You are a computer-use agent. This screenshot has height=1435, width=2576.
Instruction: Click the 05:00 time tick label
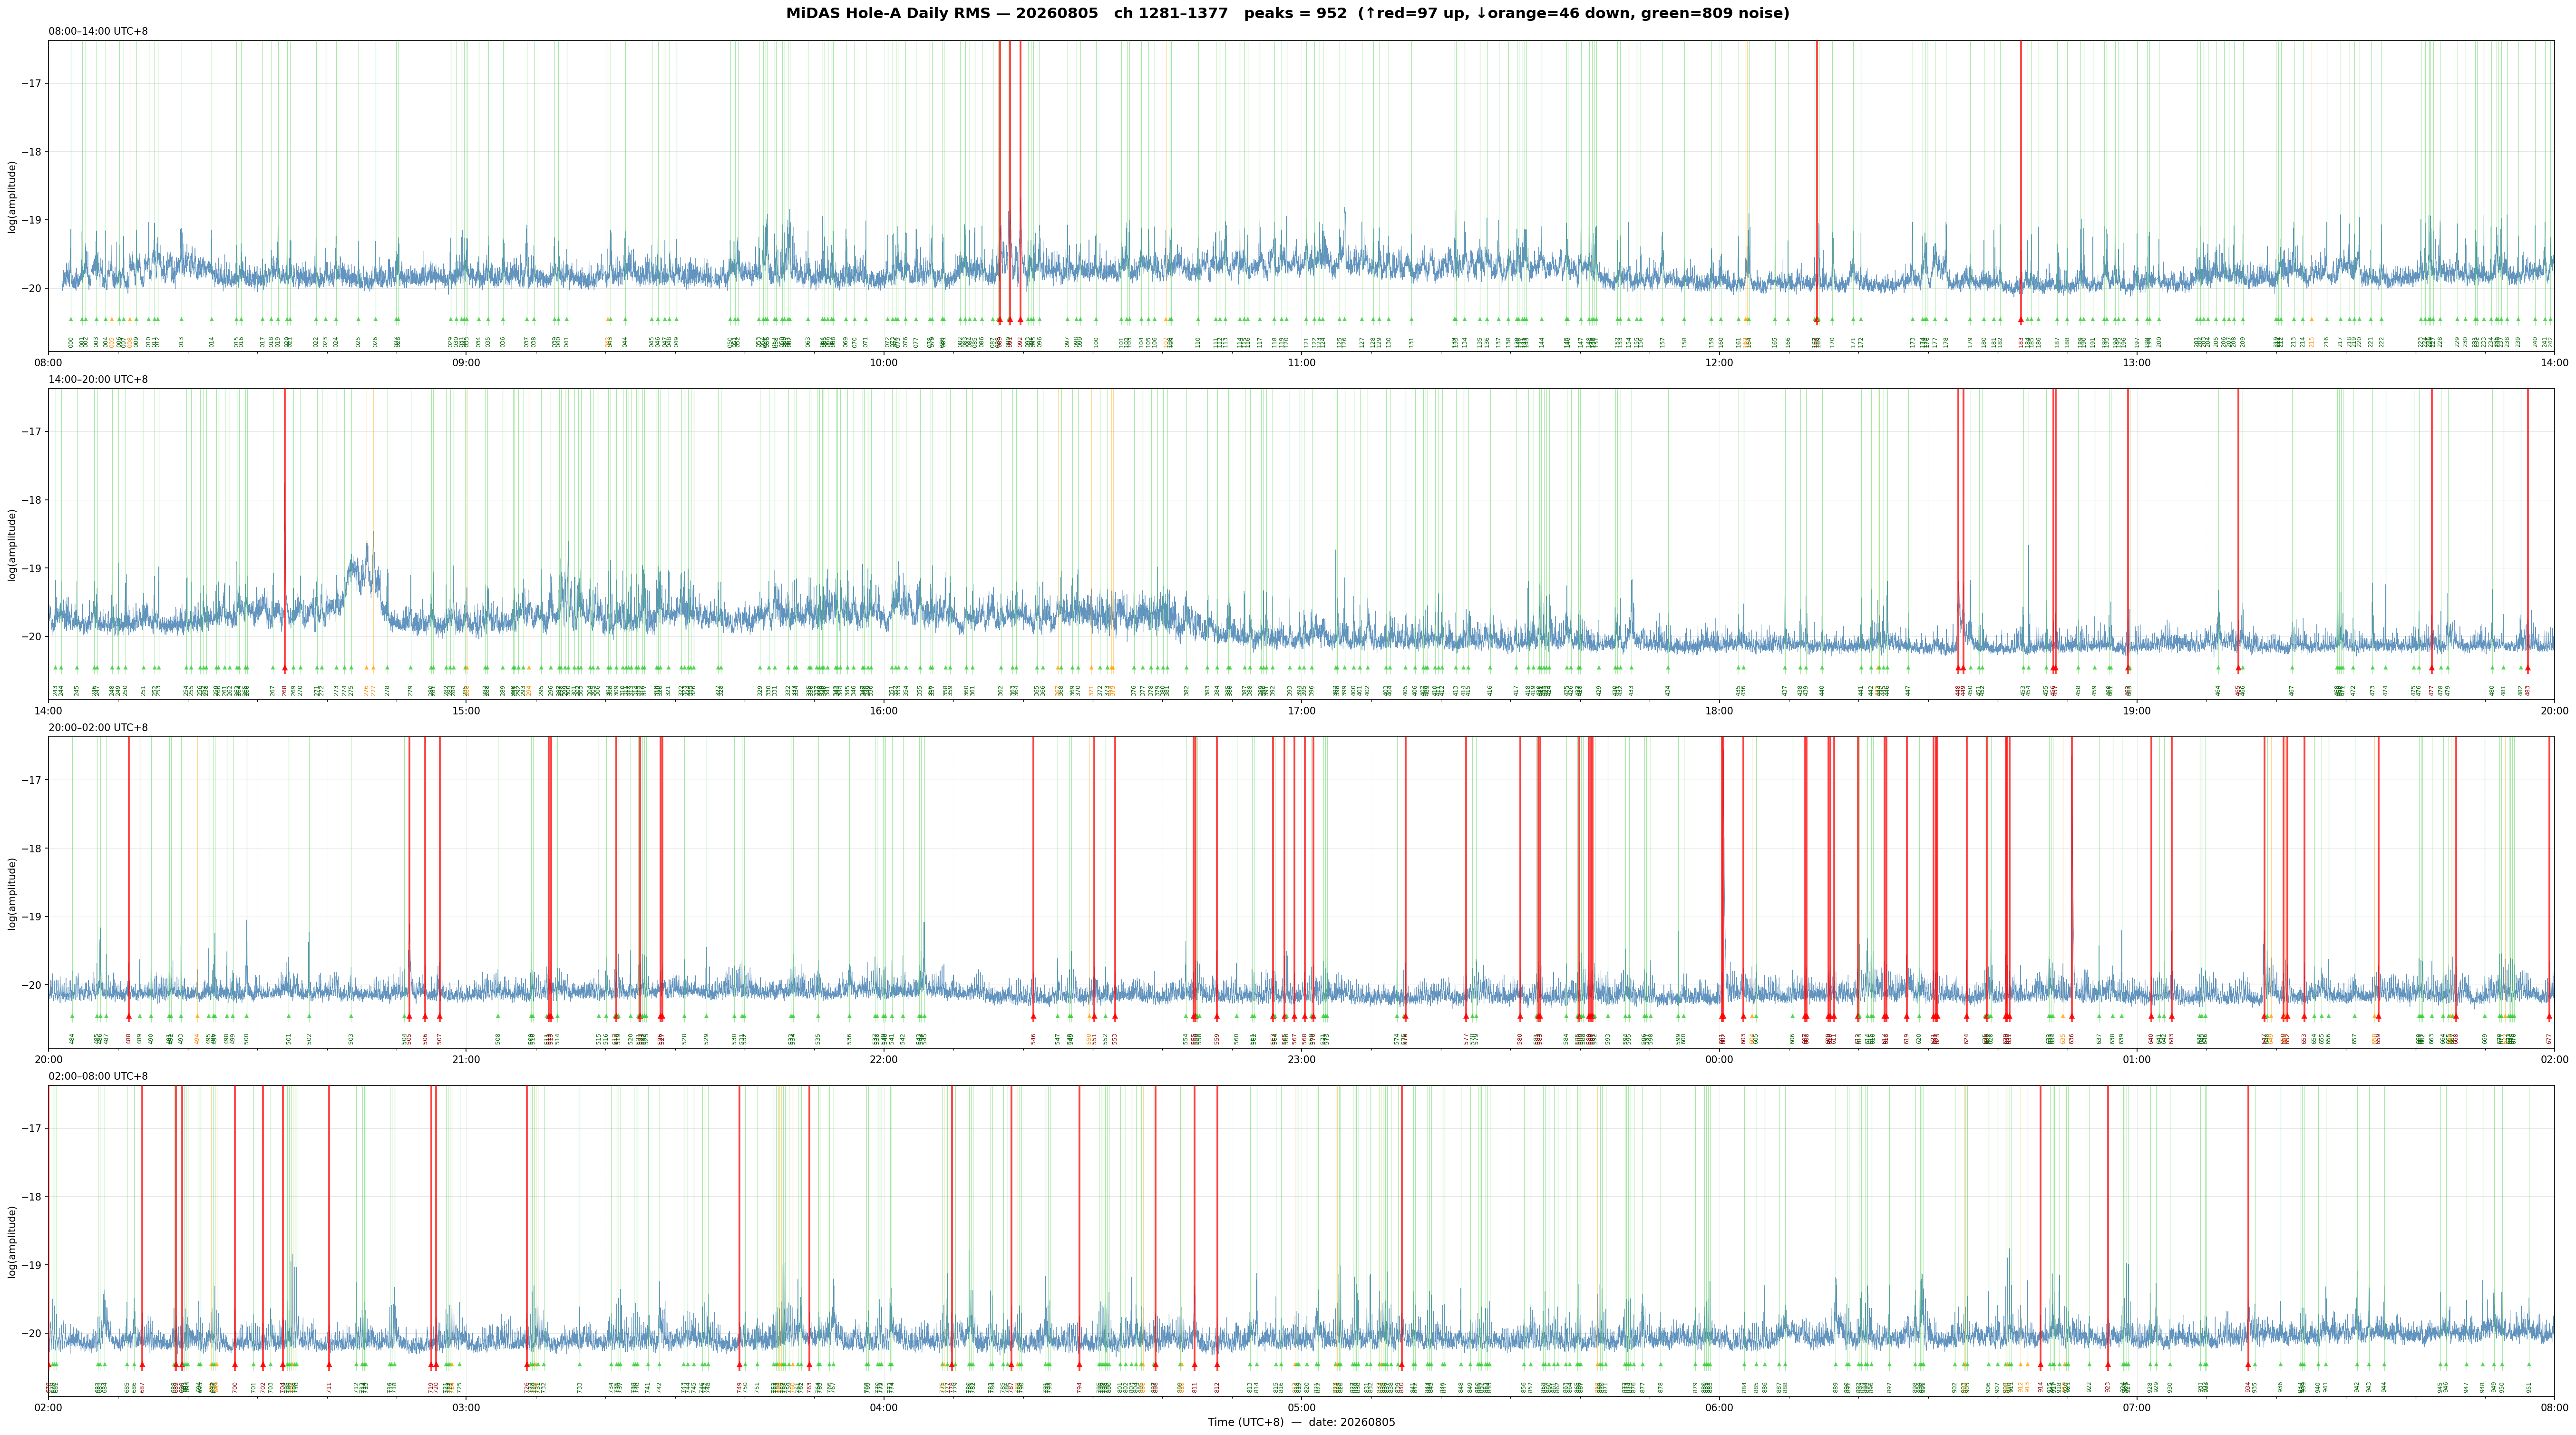point(1301,1407)
